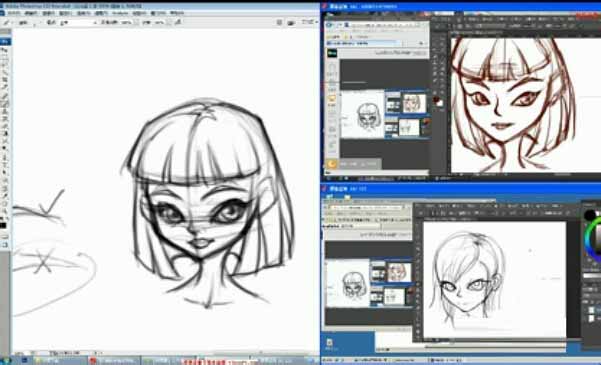Select the highlighted Brush tool in the toolbox
This screenshot has height=365, width=601.
tap(5, 104)
